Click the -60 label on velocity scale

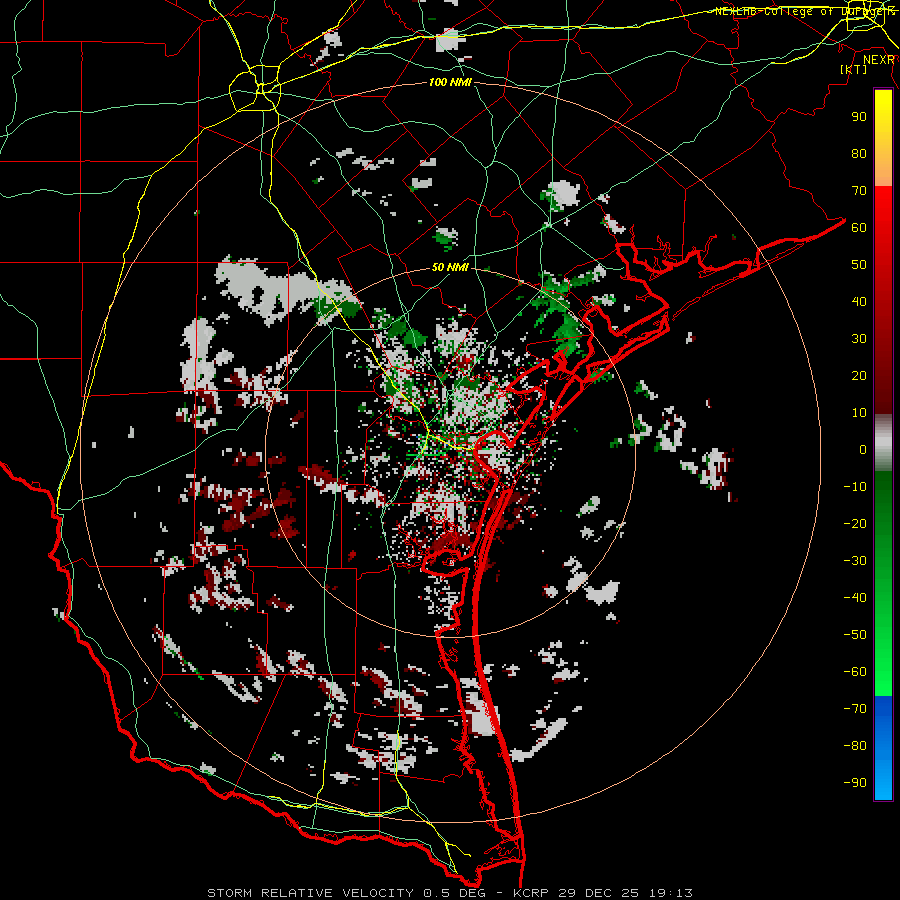[x=855, y=672]
